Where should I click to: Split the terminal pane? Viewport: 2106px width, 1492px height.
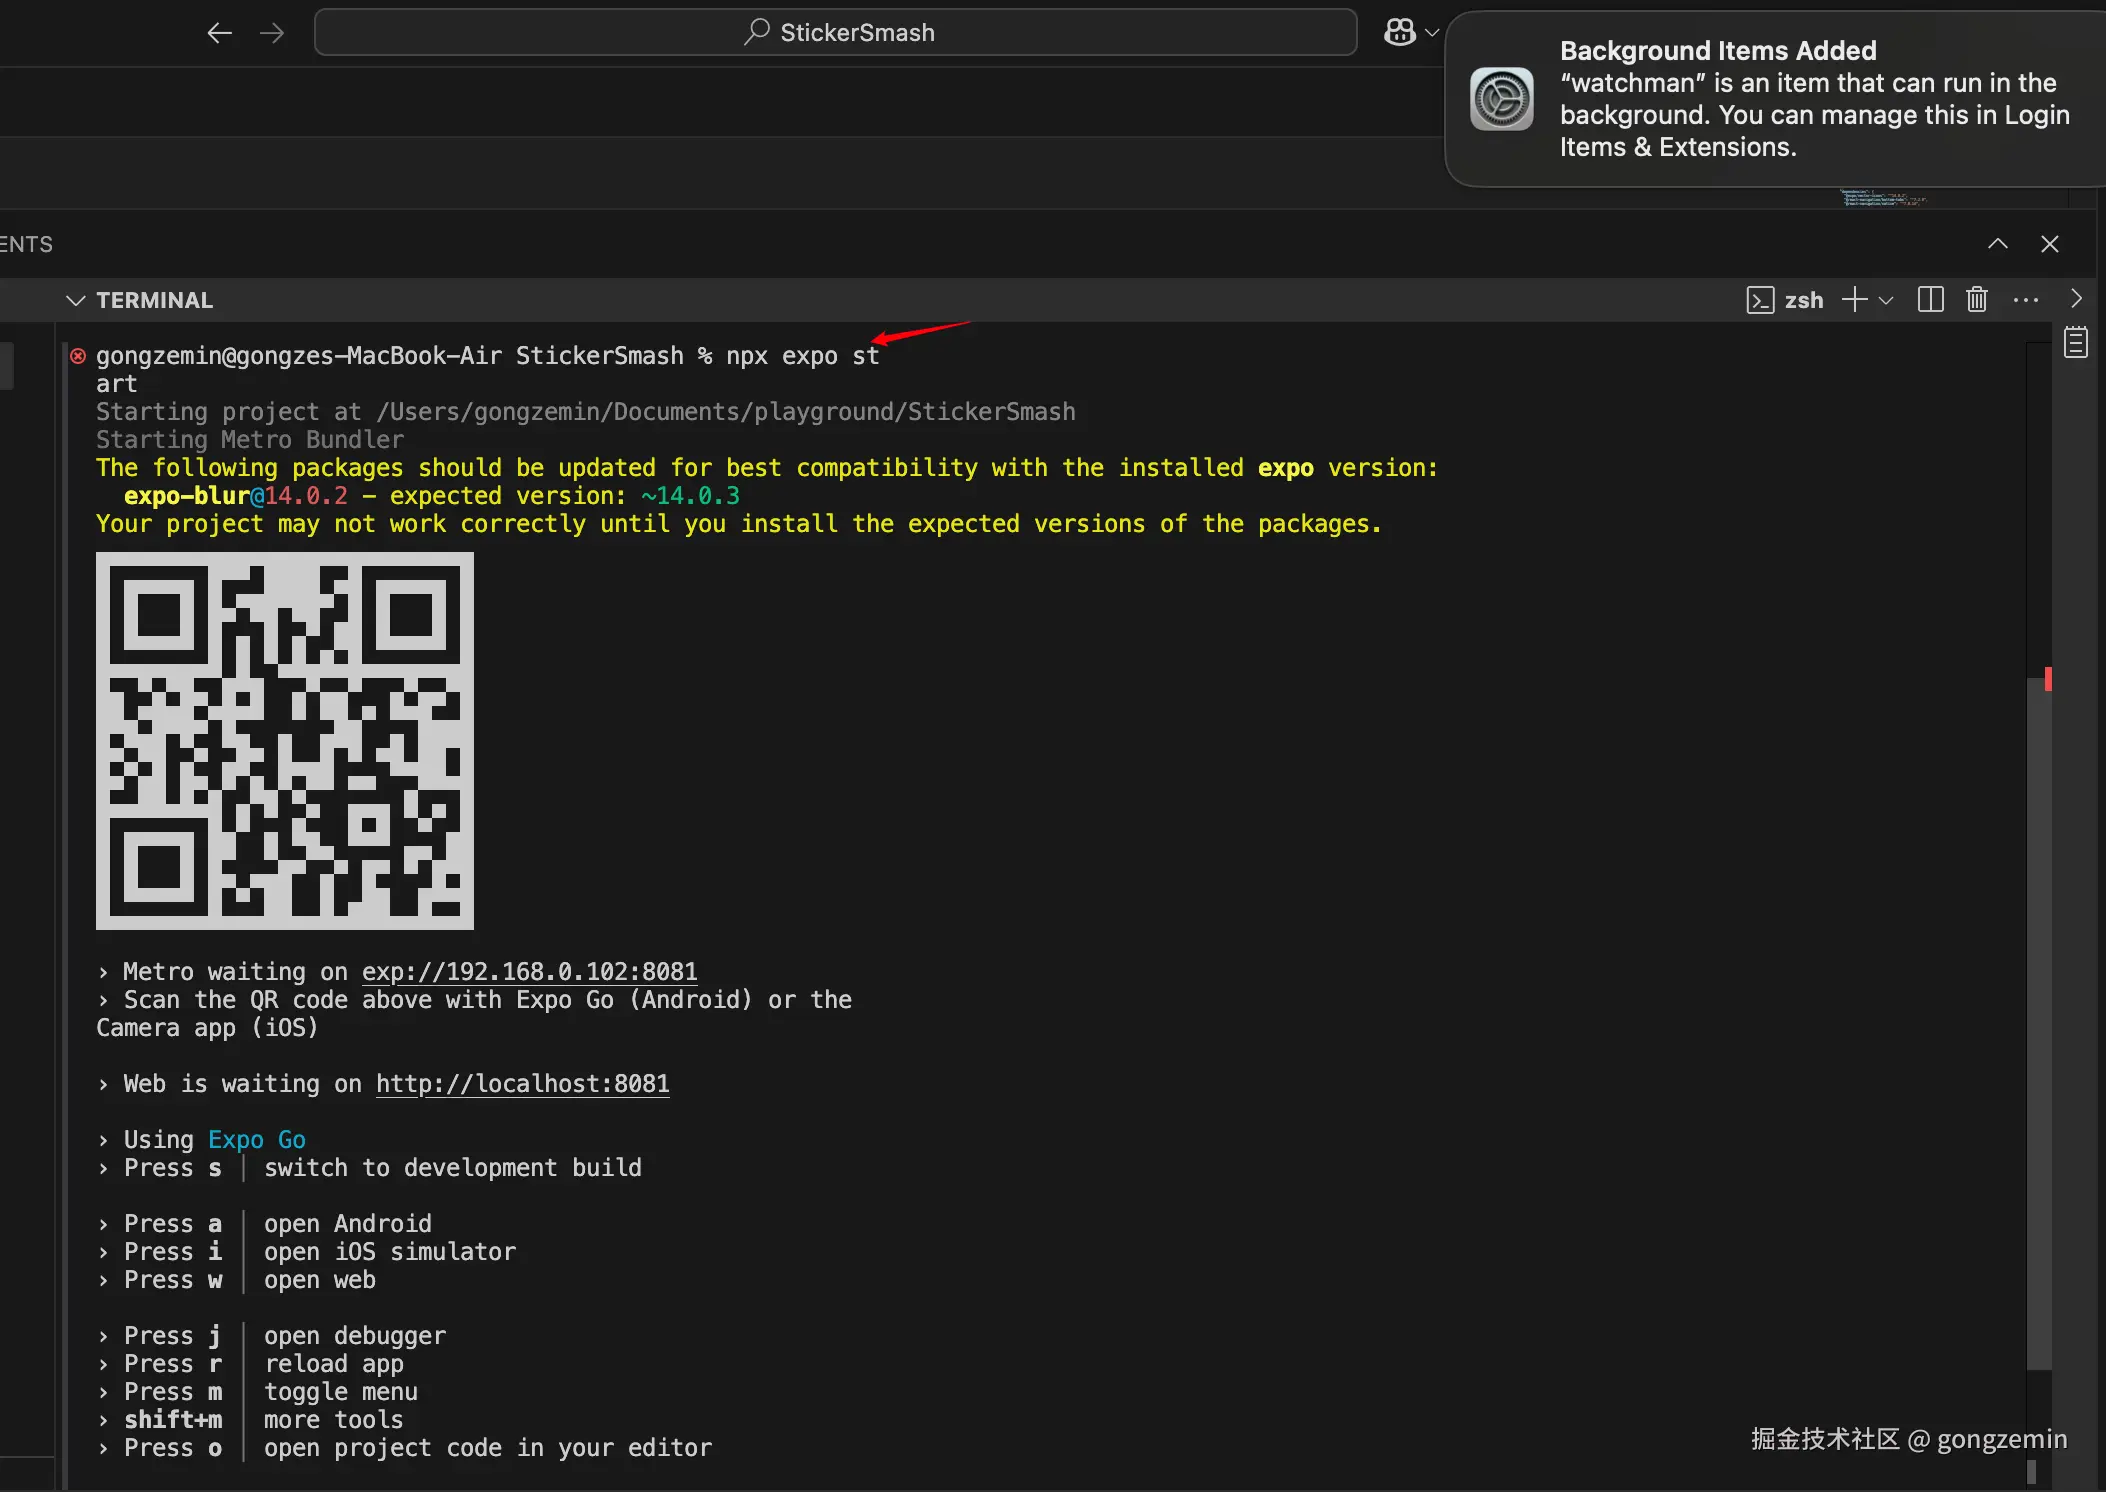click(x=1930, y=300)
